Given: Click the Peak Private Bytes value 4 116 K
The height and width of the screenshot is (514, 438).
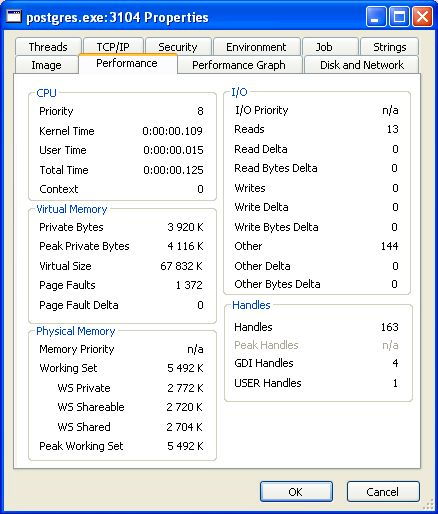Looking at the screenshot, I should (185, 246).
